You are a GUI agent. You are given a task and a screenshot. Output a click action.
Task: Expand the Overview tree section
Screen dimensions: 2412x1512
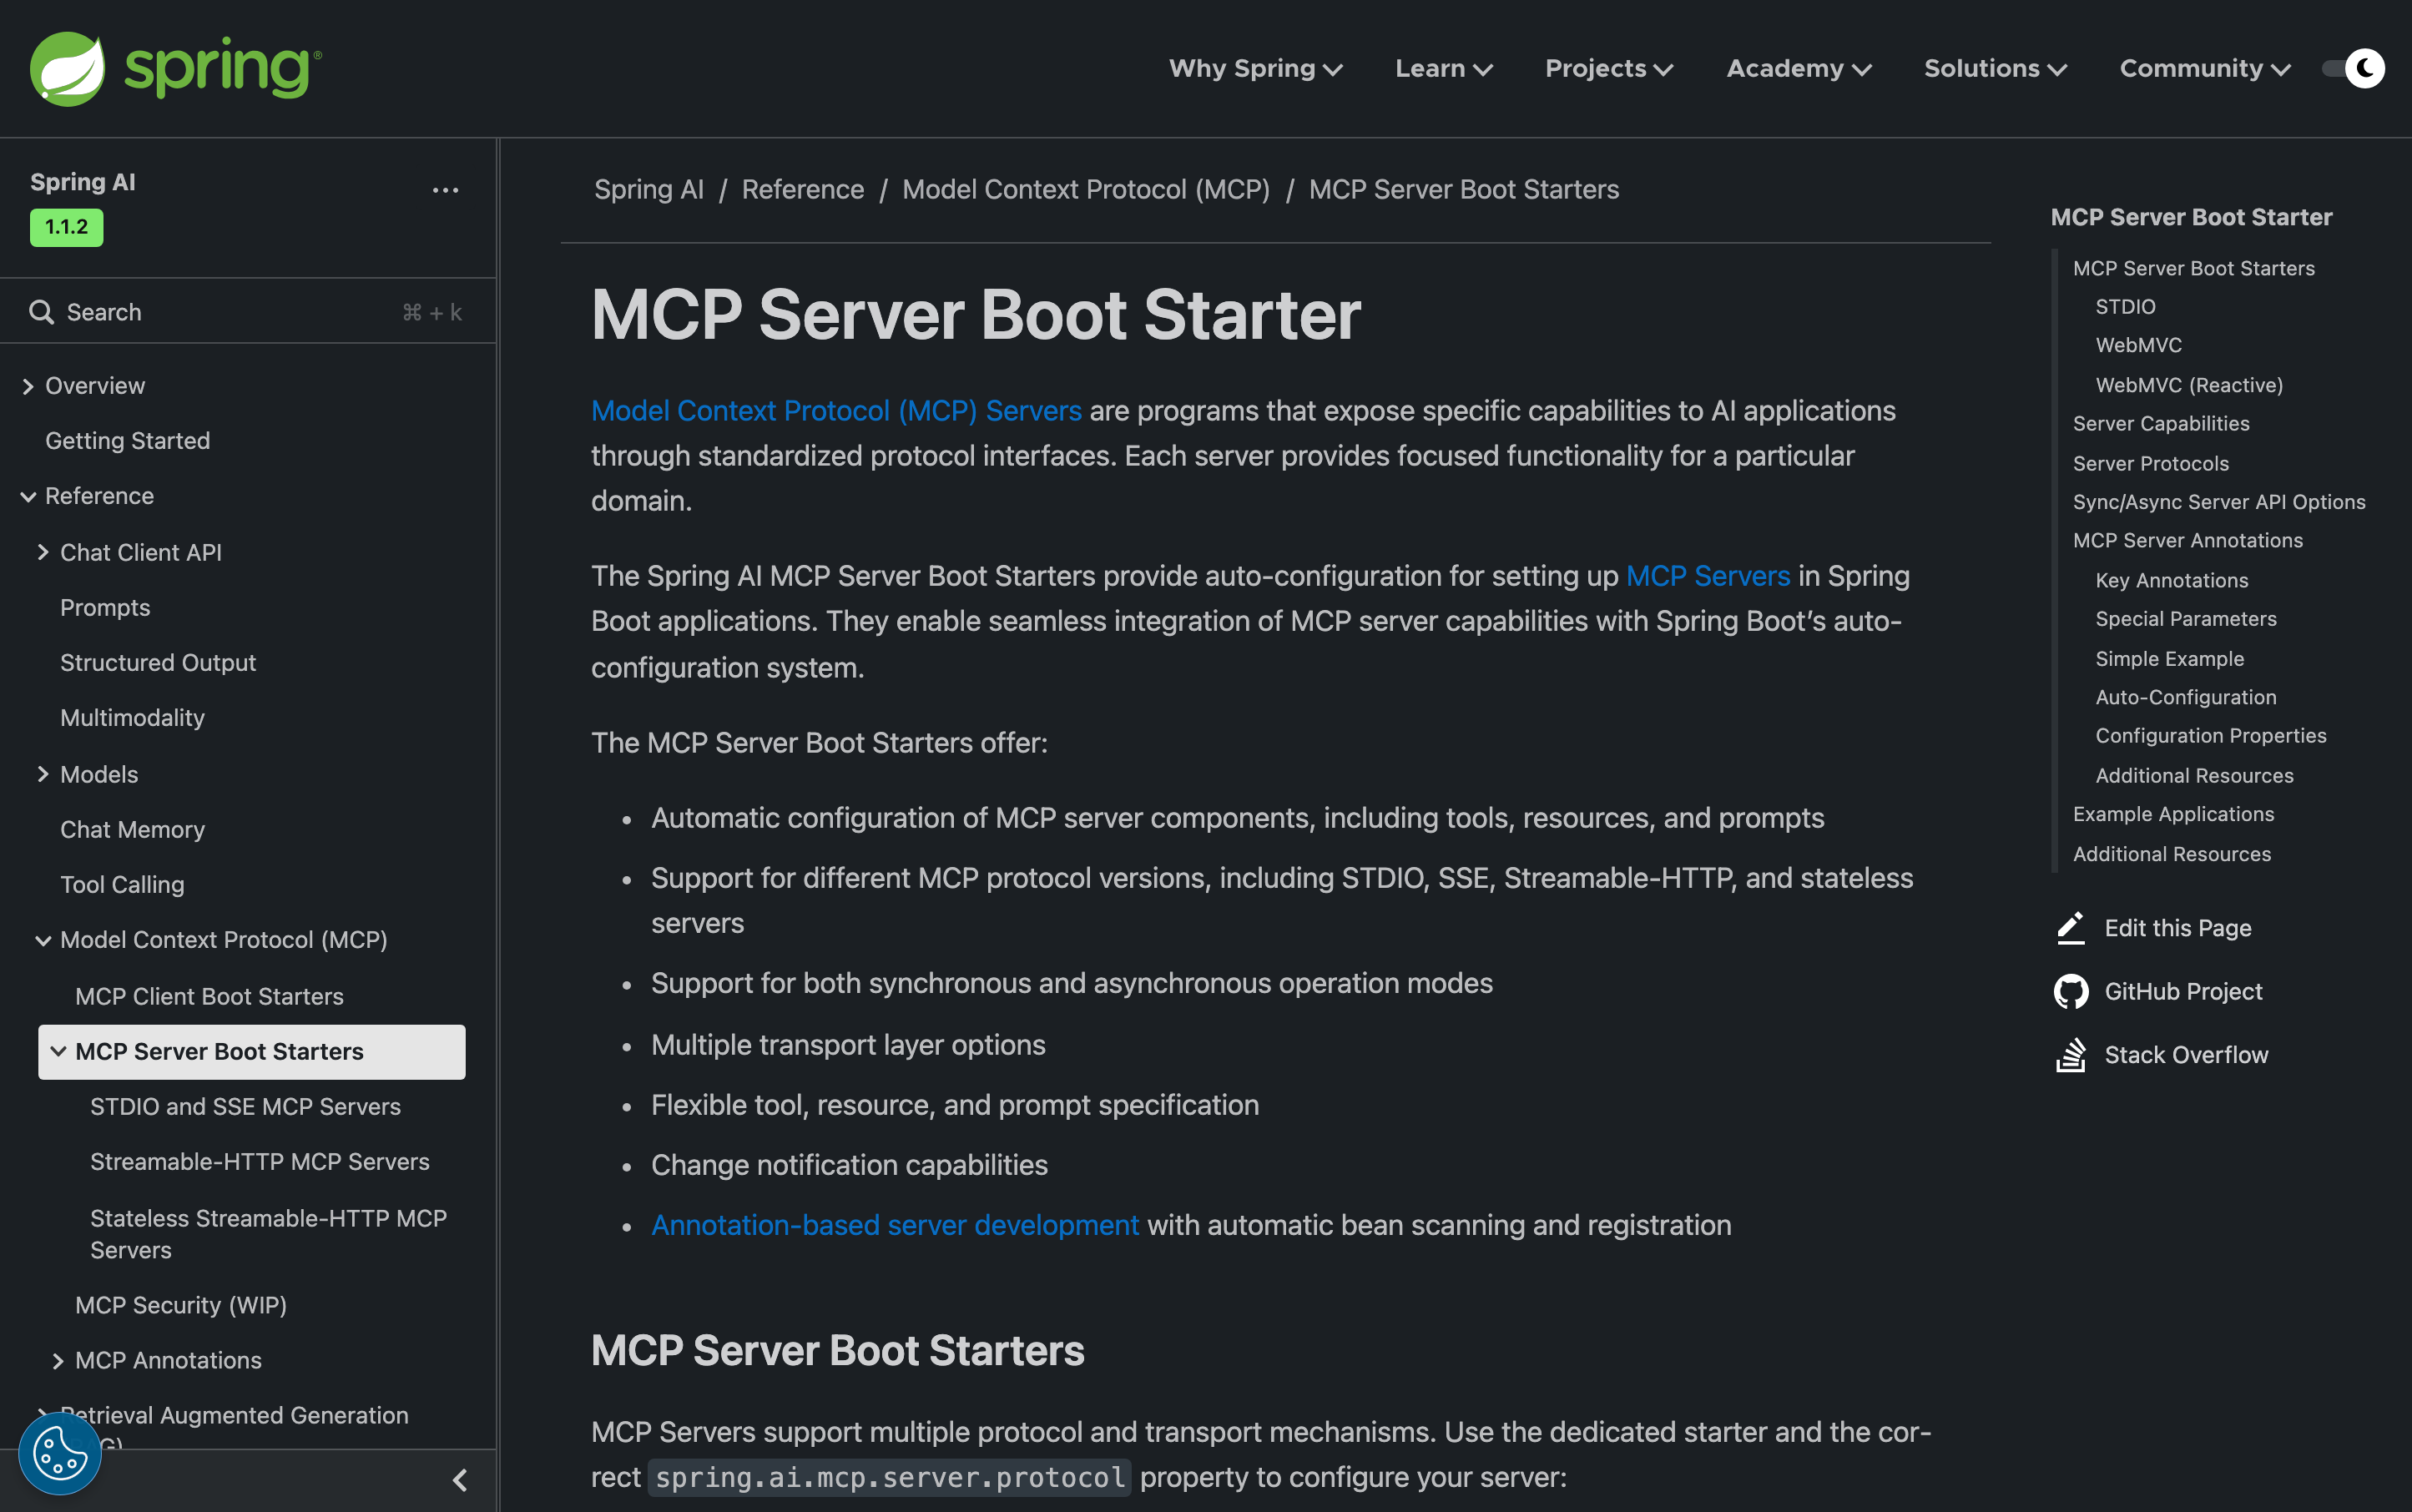click(x=28, y=386)
